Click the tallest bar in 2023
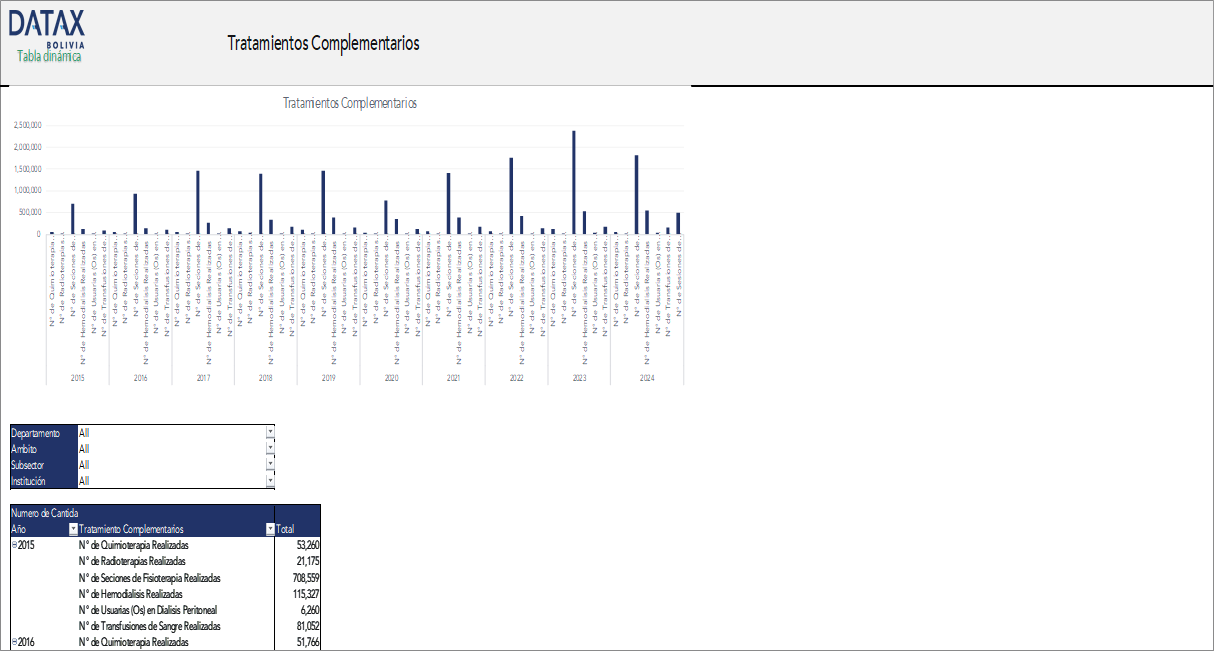 coord(574,182)
